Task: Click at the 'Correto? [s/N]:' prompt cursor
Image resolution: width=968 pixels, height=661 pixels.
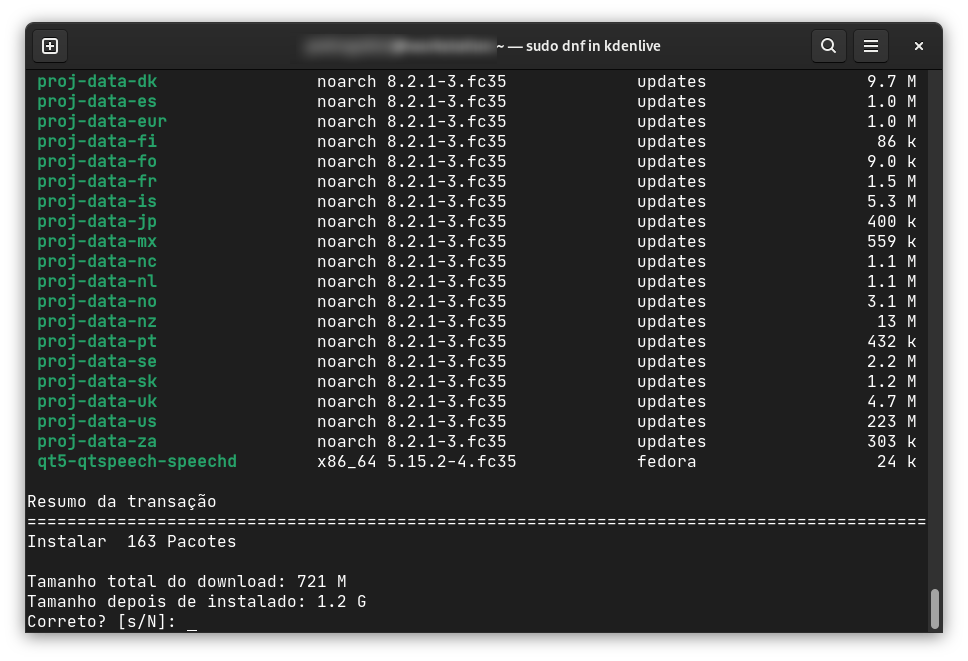Action: point(191,622)
